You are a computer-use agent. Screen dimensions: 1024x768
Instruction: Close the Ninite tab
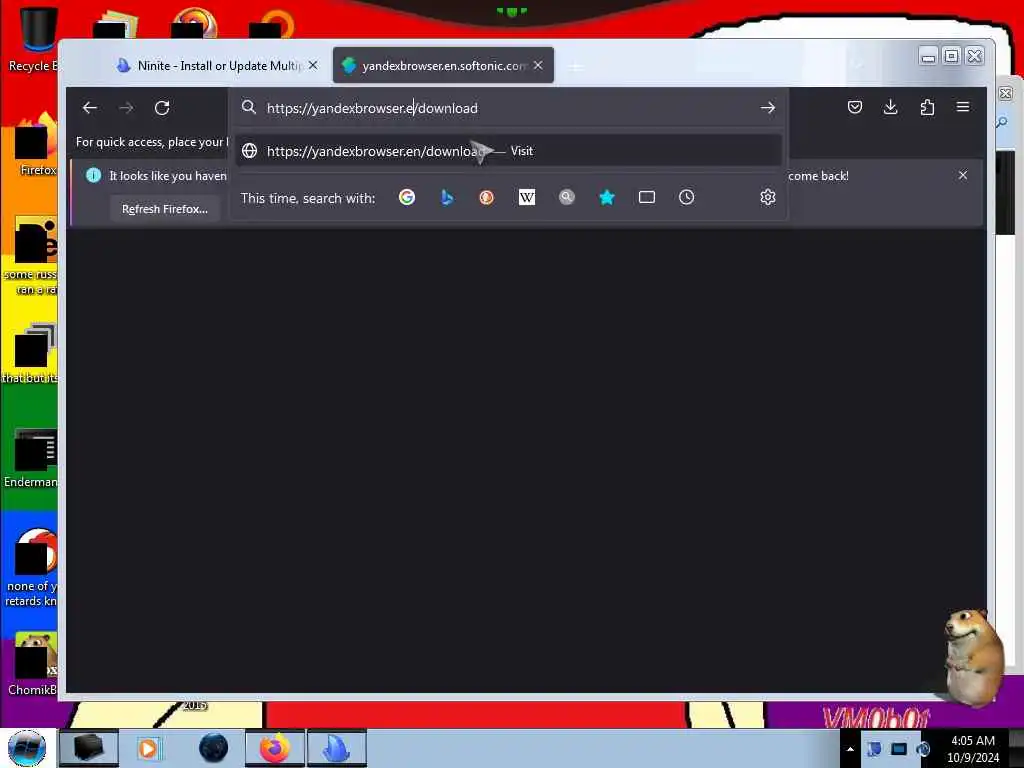[x=313, y=65]
